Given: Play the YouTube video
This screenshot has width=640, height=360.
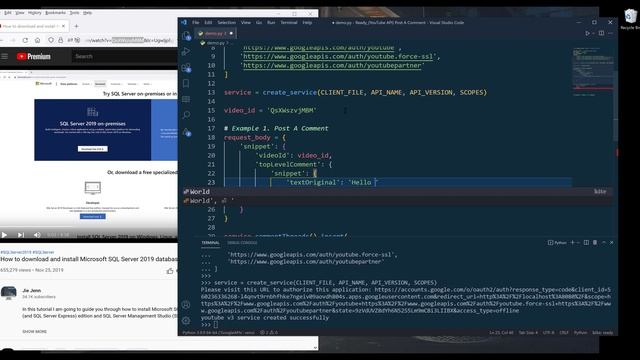Looking at the screenshot, I should click(4, 235).
